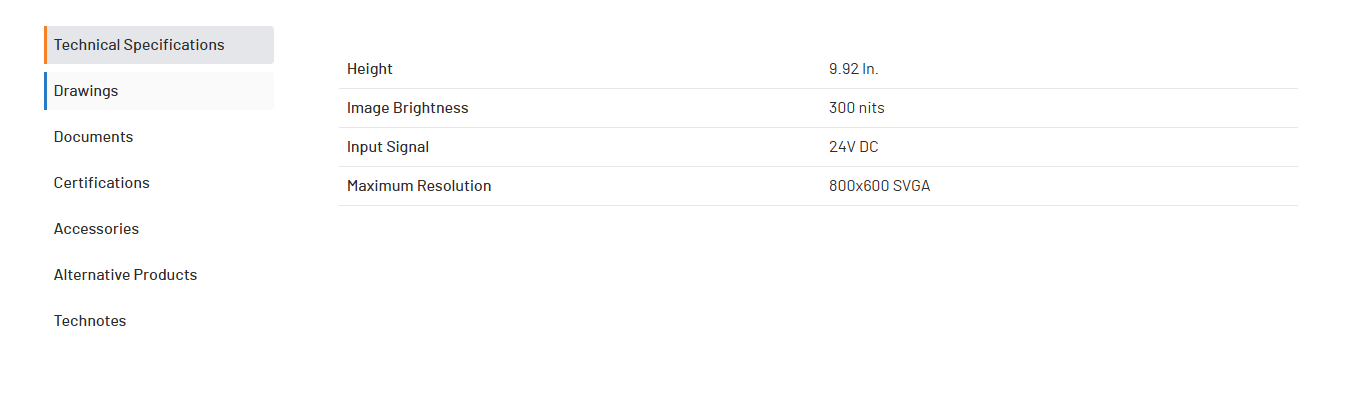Open the Technotes tab
The width and height of the screenshot is (1358, 412).
coord(90,321)
